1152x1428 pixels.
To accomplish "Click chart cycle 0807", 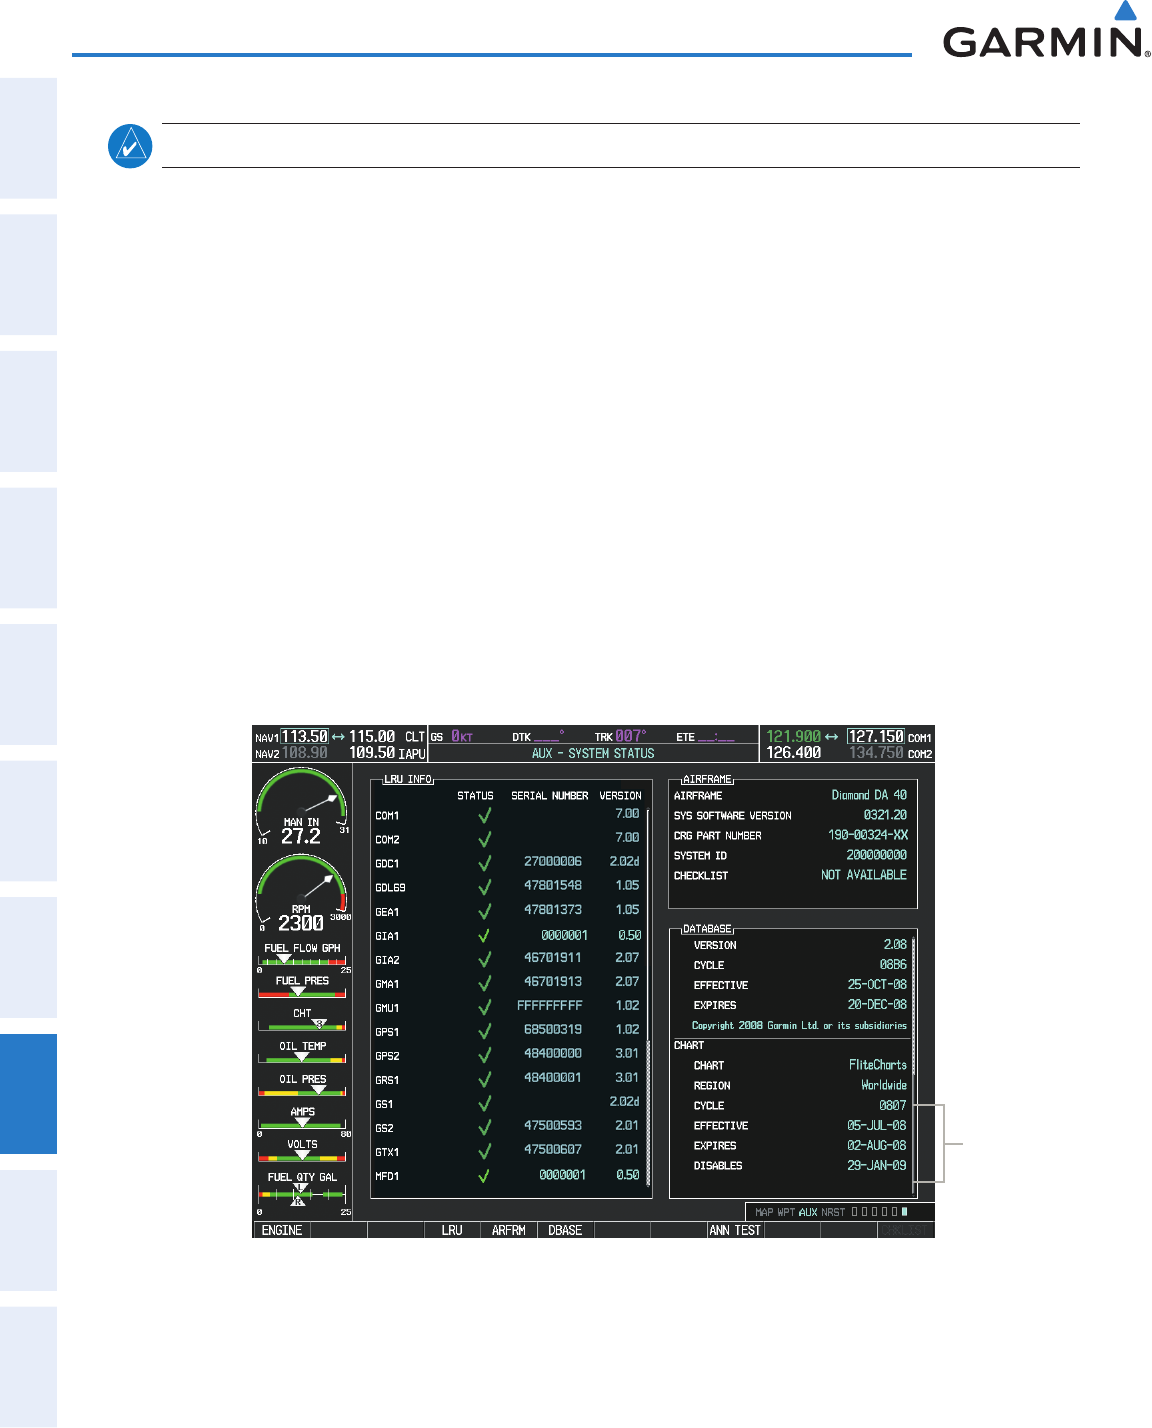I will [x=893, y=1105].
